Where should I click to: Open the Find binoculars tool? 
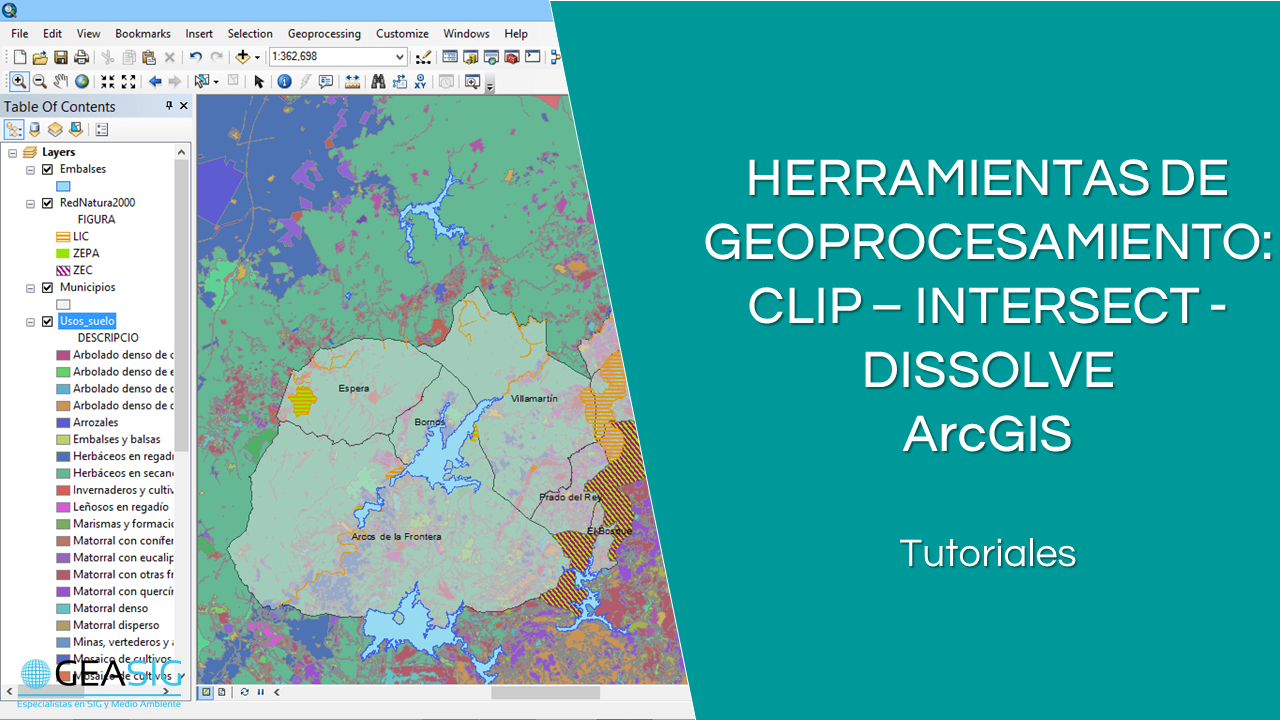[378, 82]
